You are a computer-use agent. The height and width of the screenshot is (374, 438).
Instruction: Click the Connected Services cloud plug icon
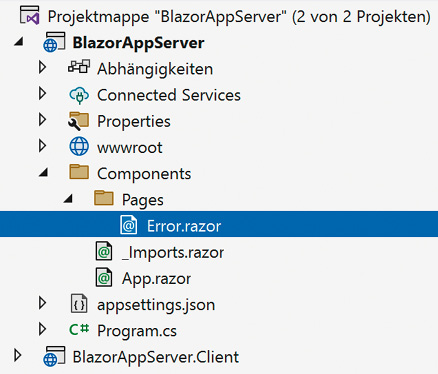coord(79,95)
